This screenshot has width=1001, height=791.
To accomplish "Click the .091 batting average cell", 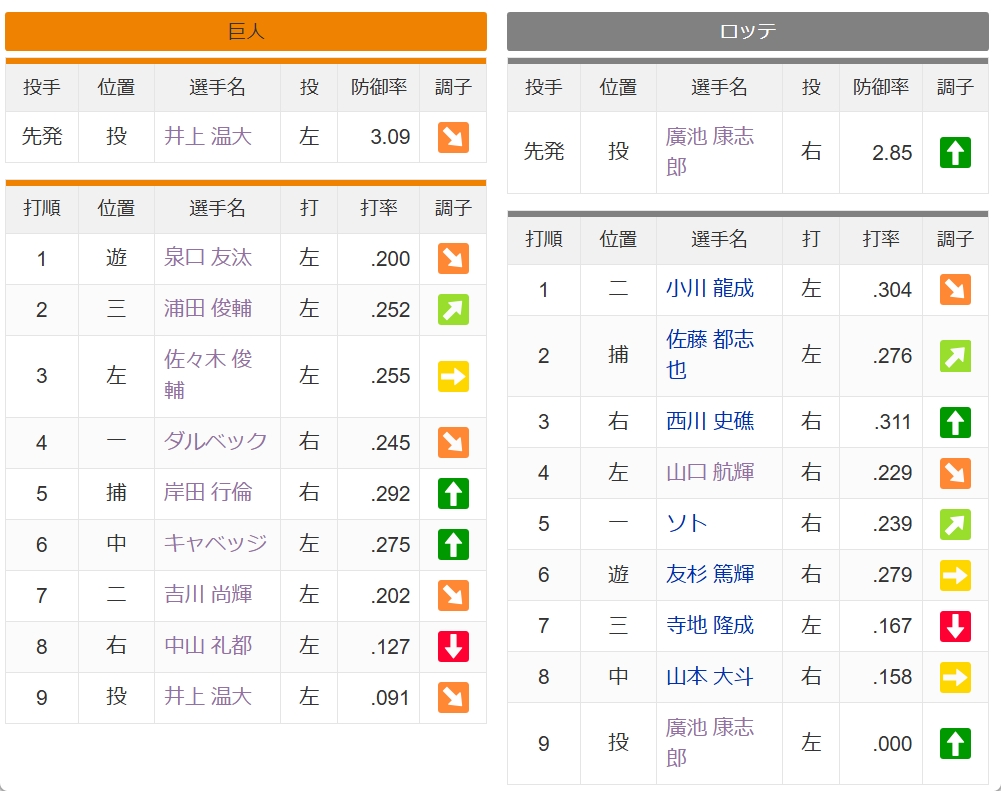I will coord(379,698).
